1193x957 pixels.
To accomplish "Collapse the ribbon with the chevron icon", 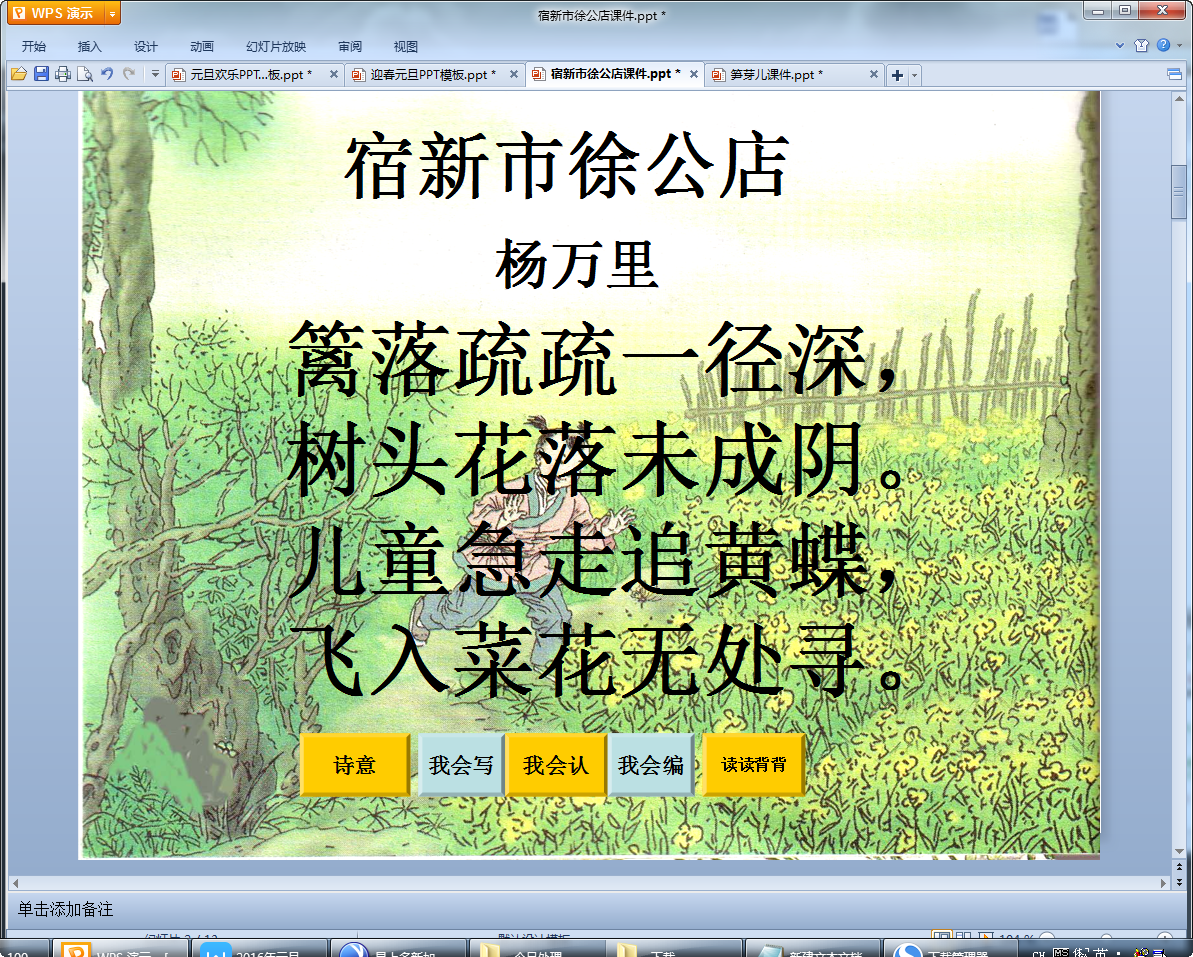I will click(x=1120, y=46).
